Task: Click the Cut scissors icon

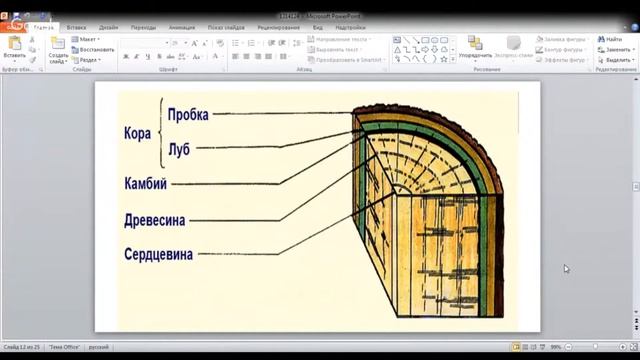Action: [x=32, y=40]
